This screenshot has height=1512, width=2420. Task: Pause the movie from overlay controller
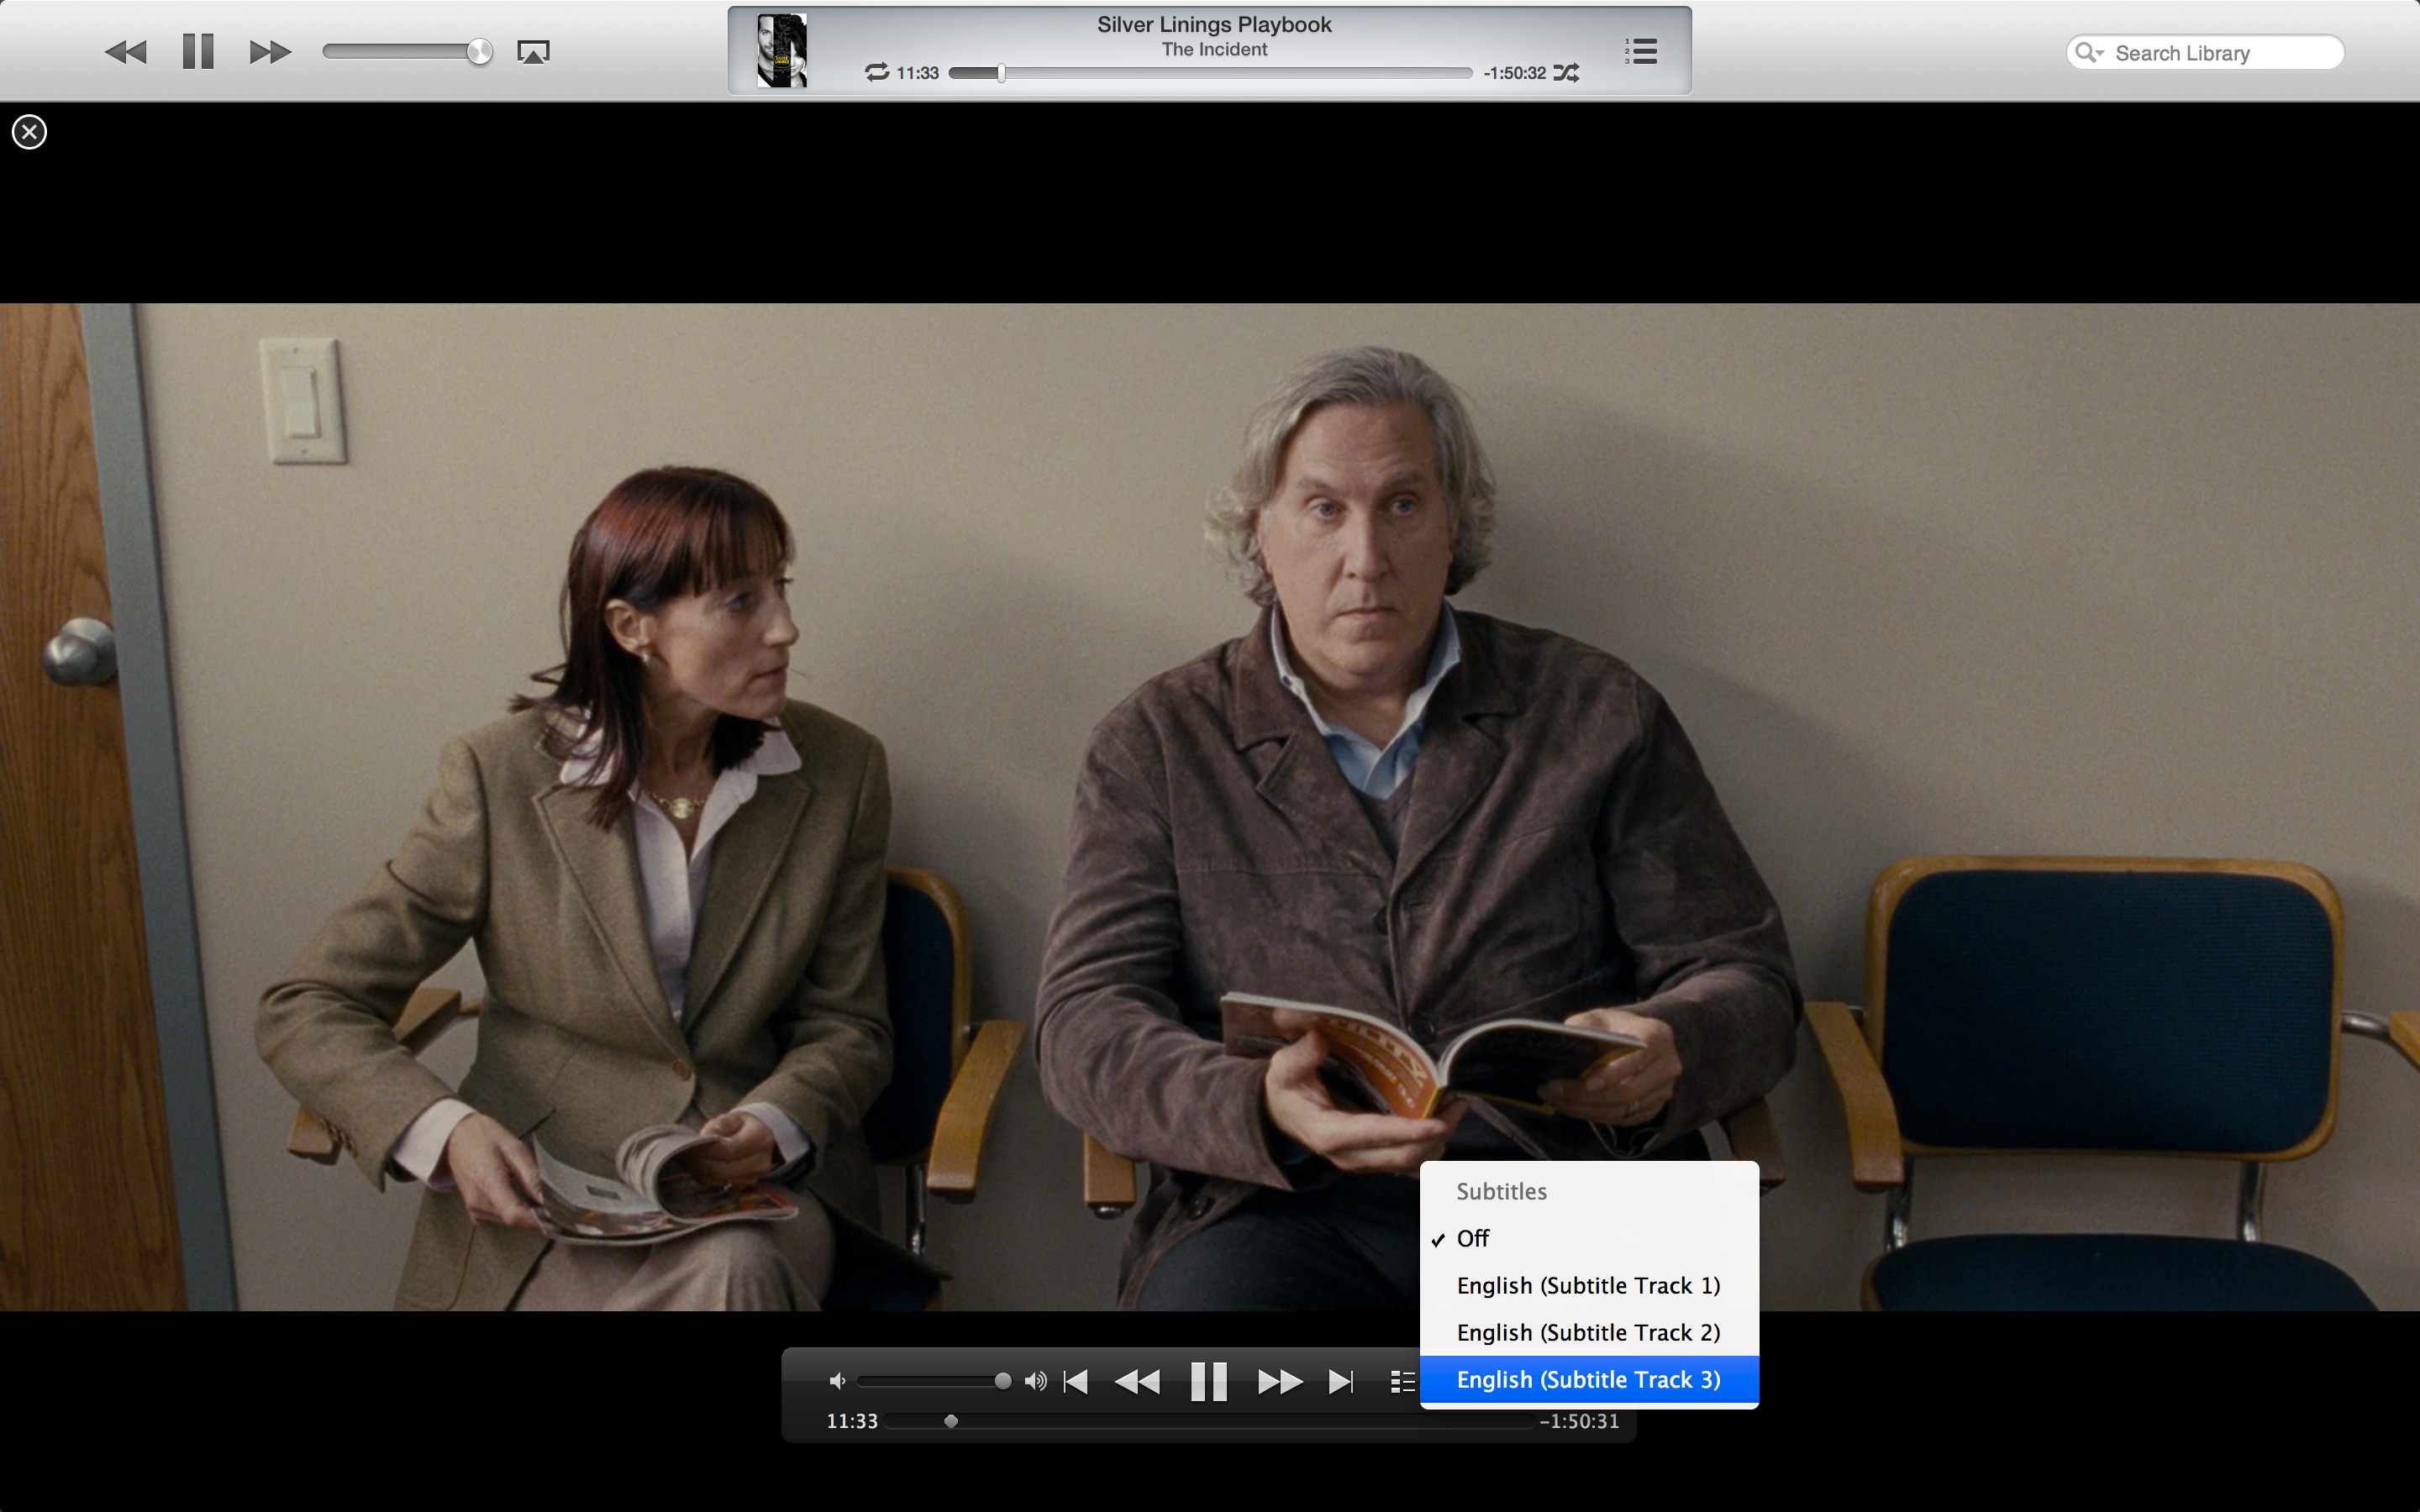click(x=1209, y=1381)
